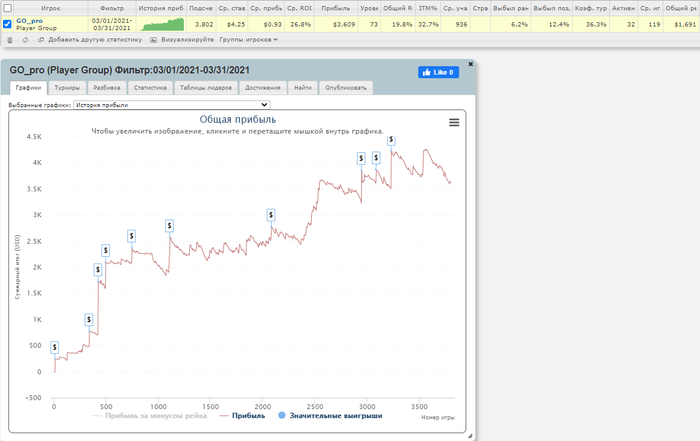Viewport: 700px width, 441px height.
Task: Switch to the Турниры tab
Action: coord(67,88)
